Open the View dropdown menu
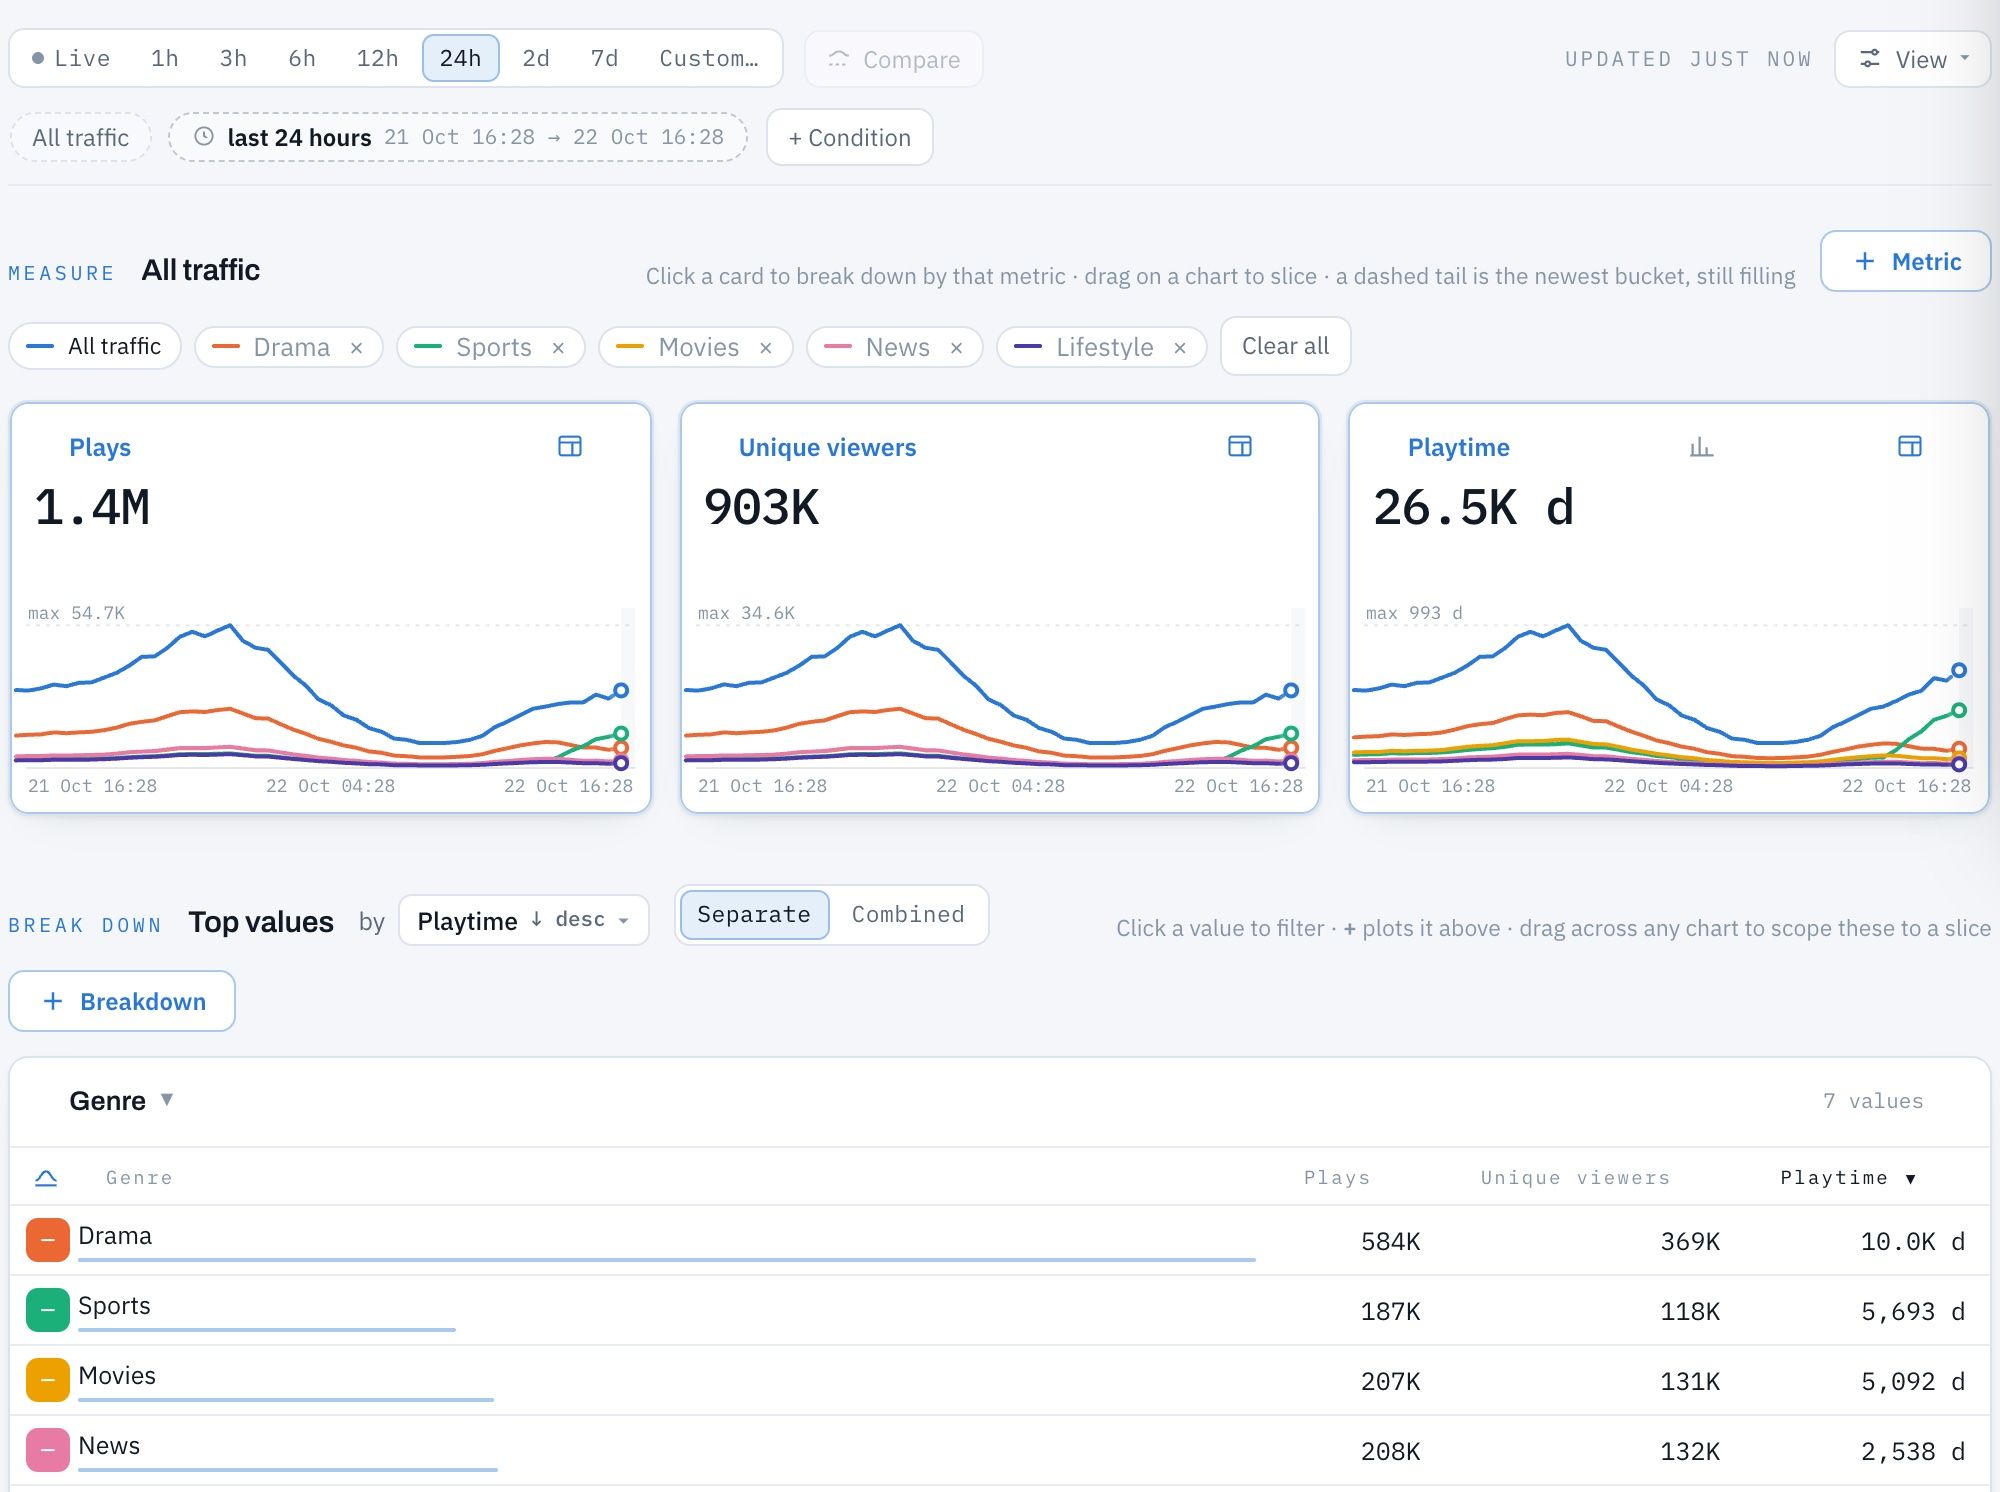 [1912, 59]
